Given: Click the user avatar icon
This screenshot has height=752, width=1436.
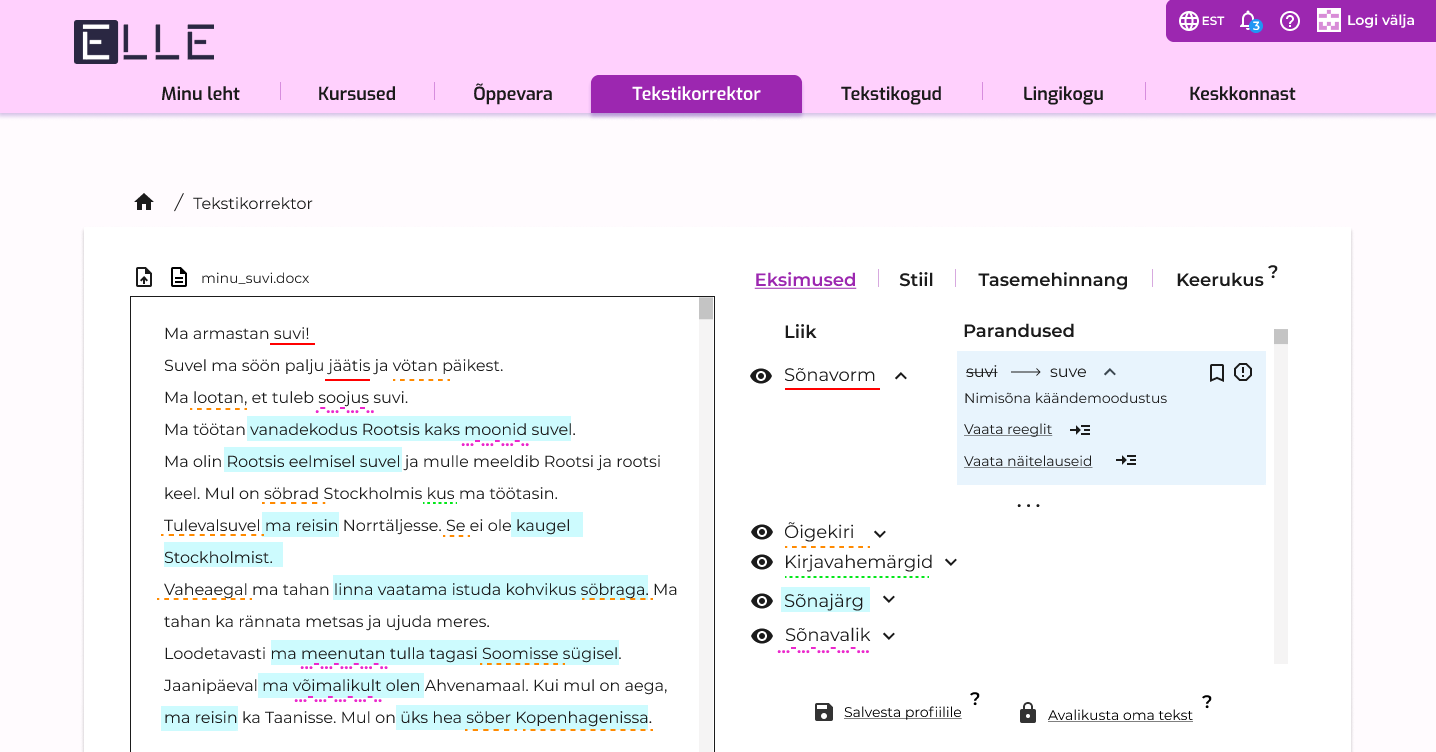Looking at the screenshot, I should (1329, 20).
